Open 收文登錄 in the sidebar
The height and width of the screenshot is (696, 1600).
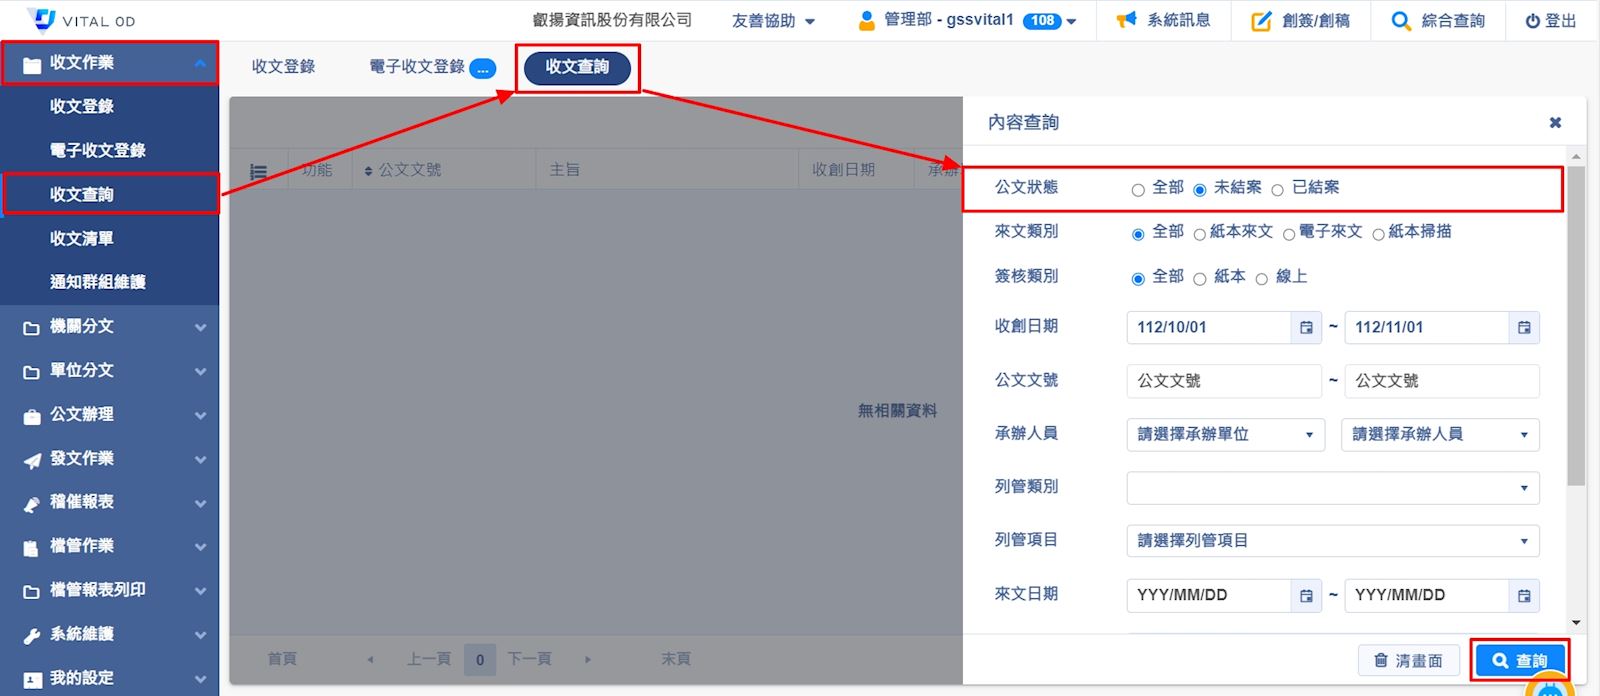coord(82,106)
